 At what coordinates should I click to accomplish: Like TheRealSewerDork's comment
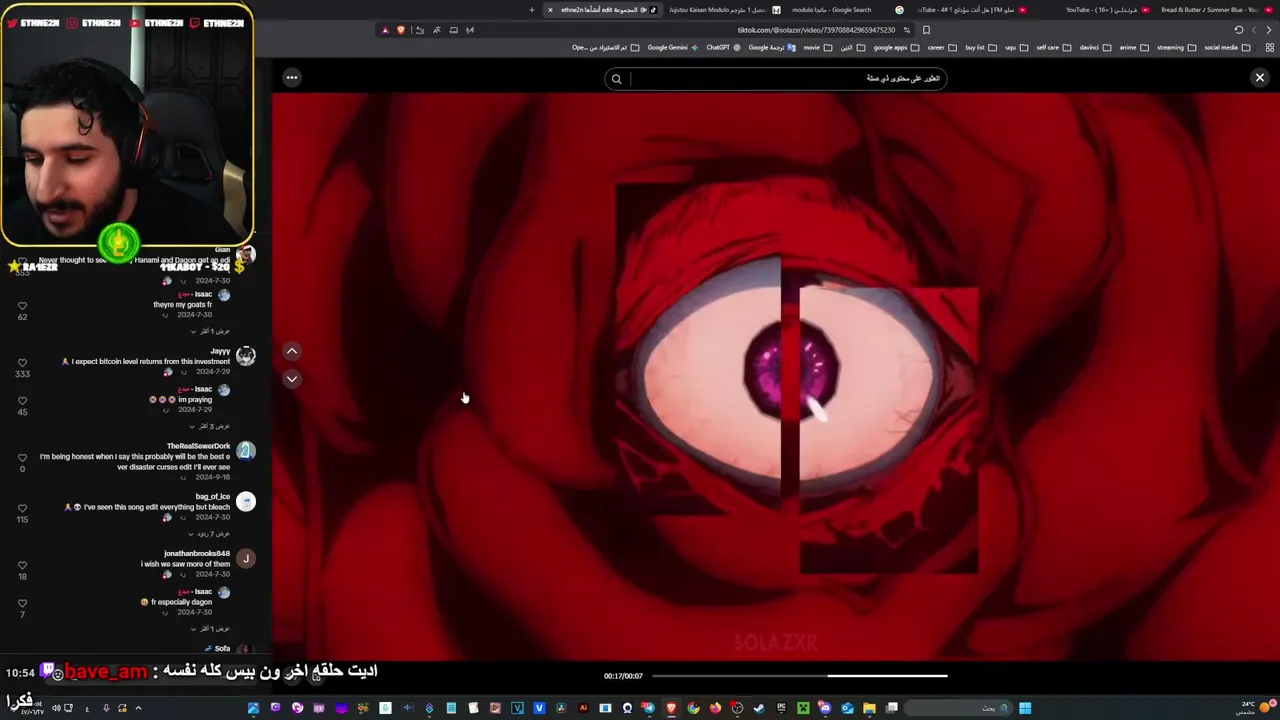click(x=22, y=458)
